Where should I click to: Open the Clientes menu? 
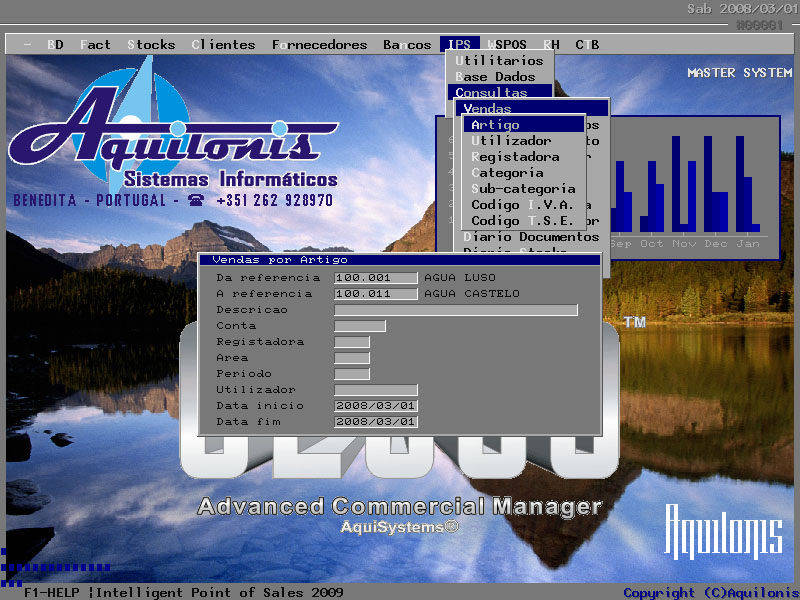pos(223,45)
